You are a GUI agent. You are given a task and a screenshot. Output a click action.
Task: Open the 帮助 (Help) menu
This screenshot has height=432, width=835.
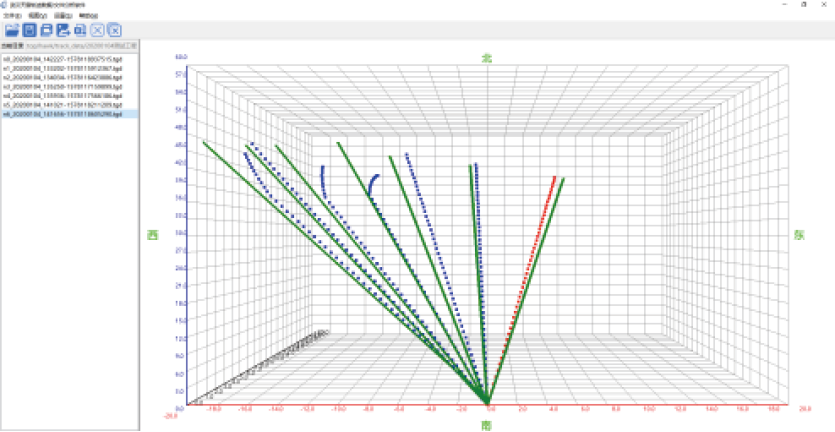[x=88, y=17]
